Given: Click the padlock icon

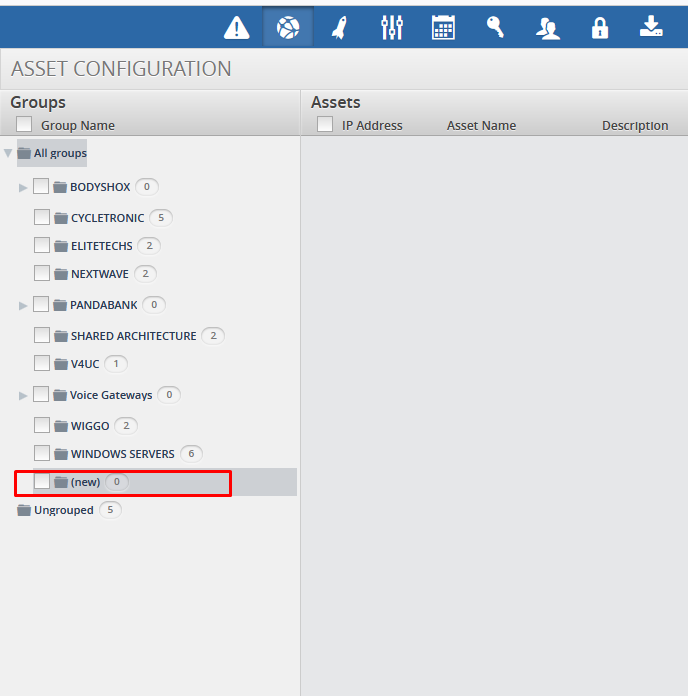Looking at the screenshot, I should [x=600, y=28].
